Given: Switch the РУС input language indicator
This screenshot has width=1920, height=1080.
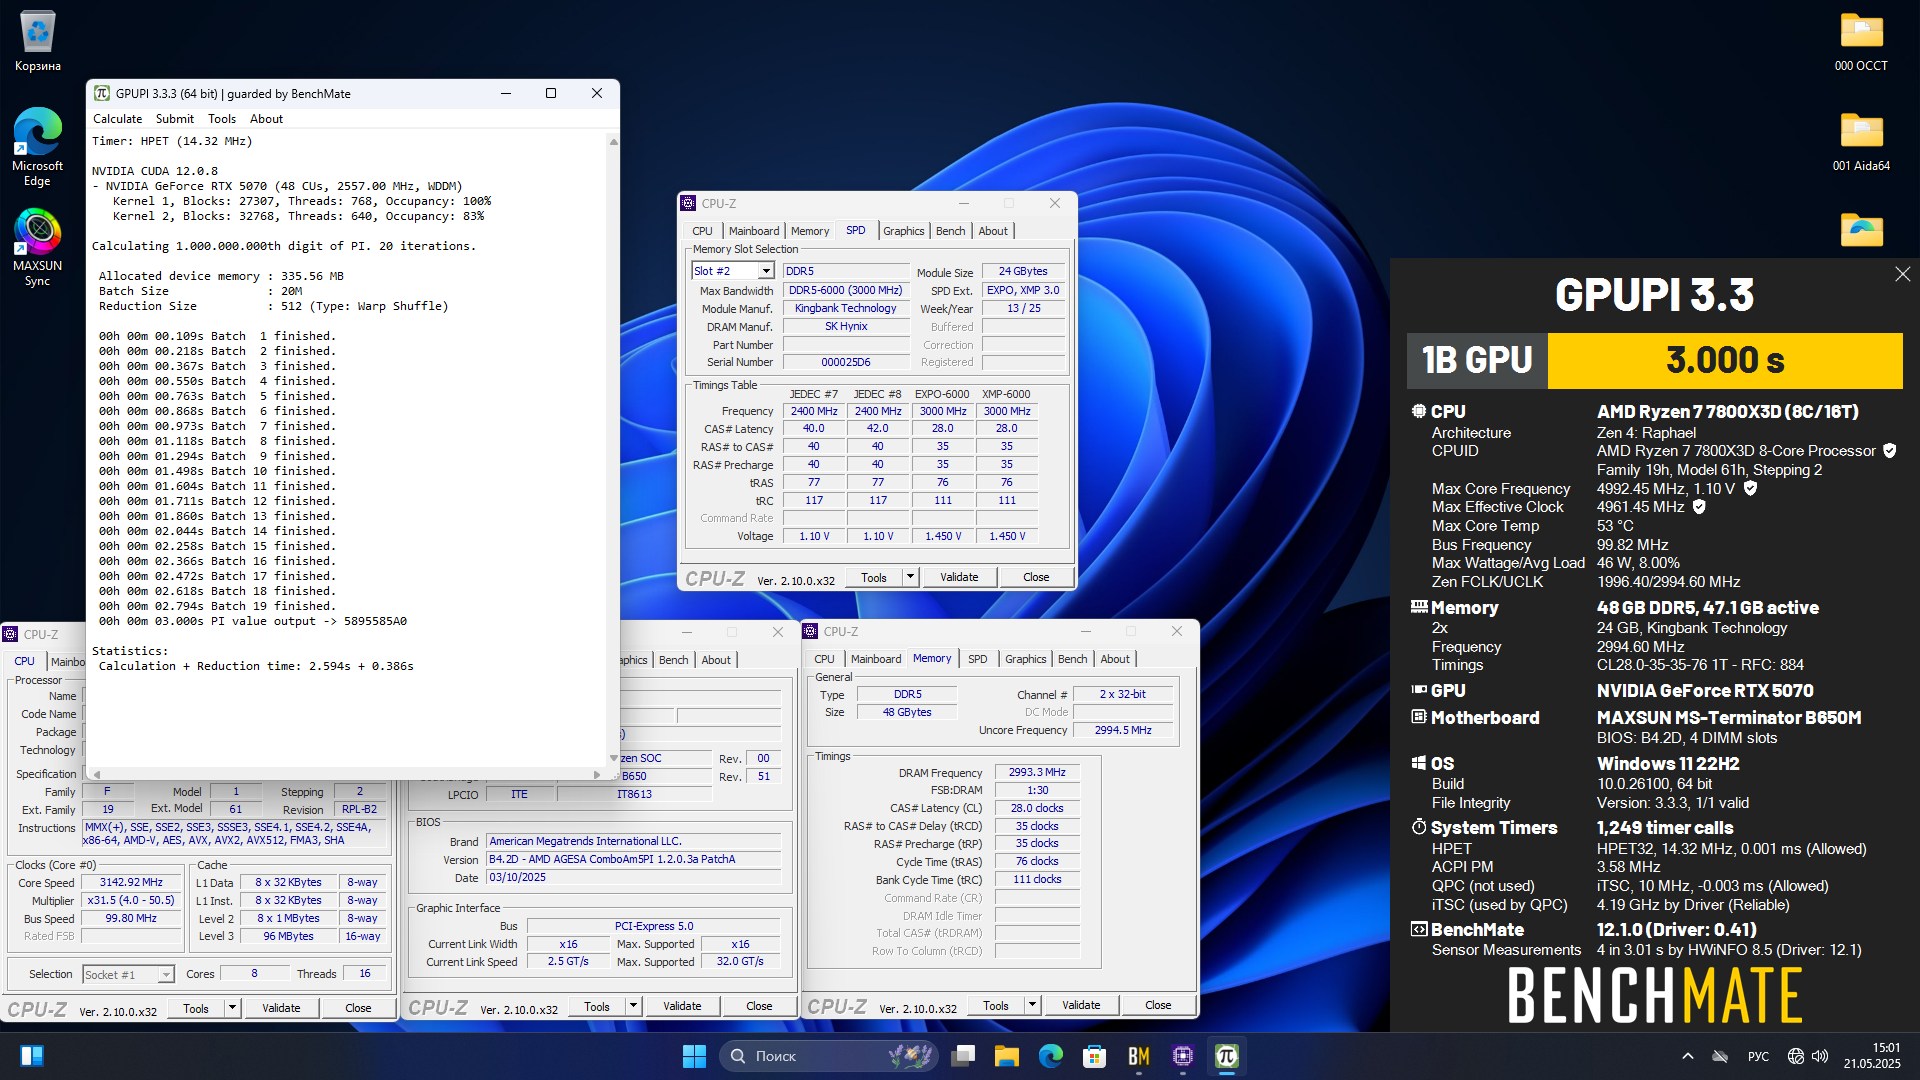Looking at the screenshot, I should (1758, 1056).
